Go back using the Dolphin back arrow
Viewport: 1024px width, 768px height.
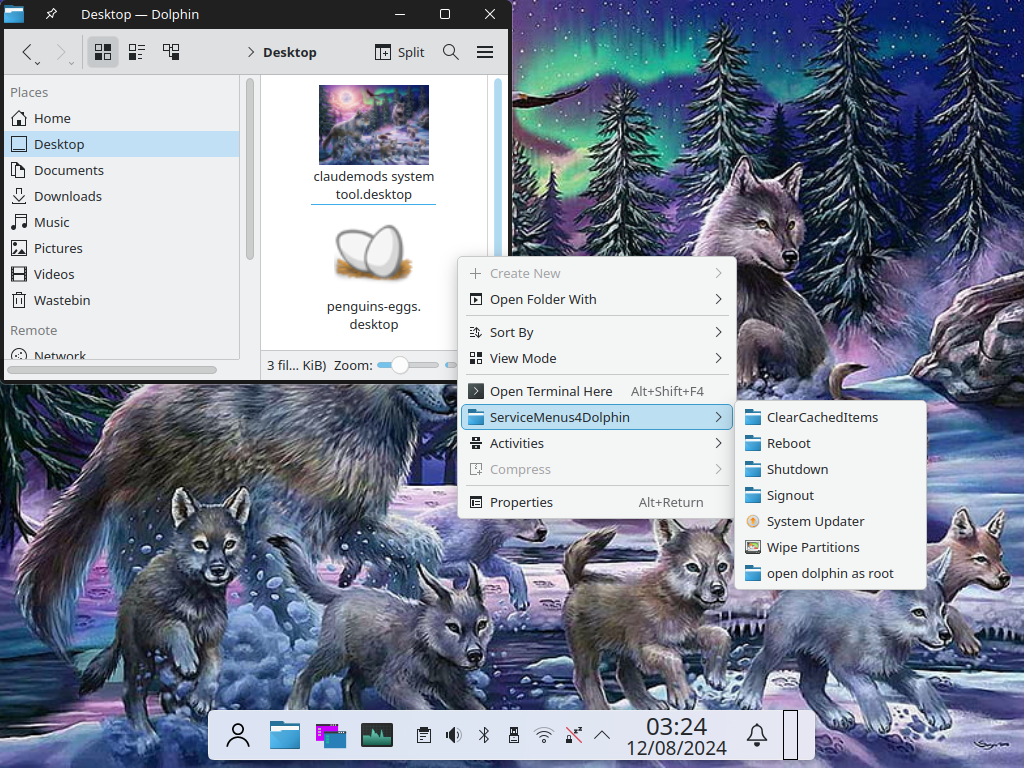pos(27,52)
